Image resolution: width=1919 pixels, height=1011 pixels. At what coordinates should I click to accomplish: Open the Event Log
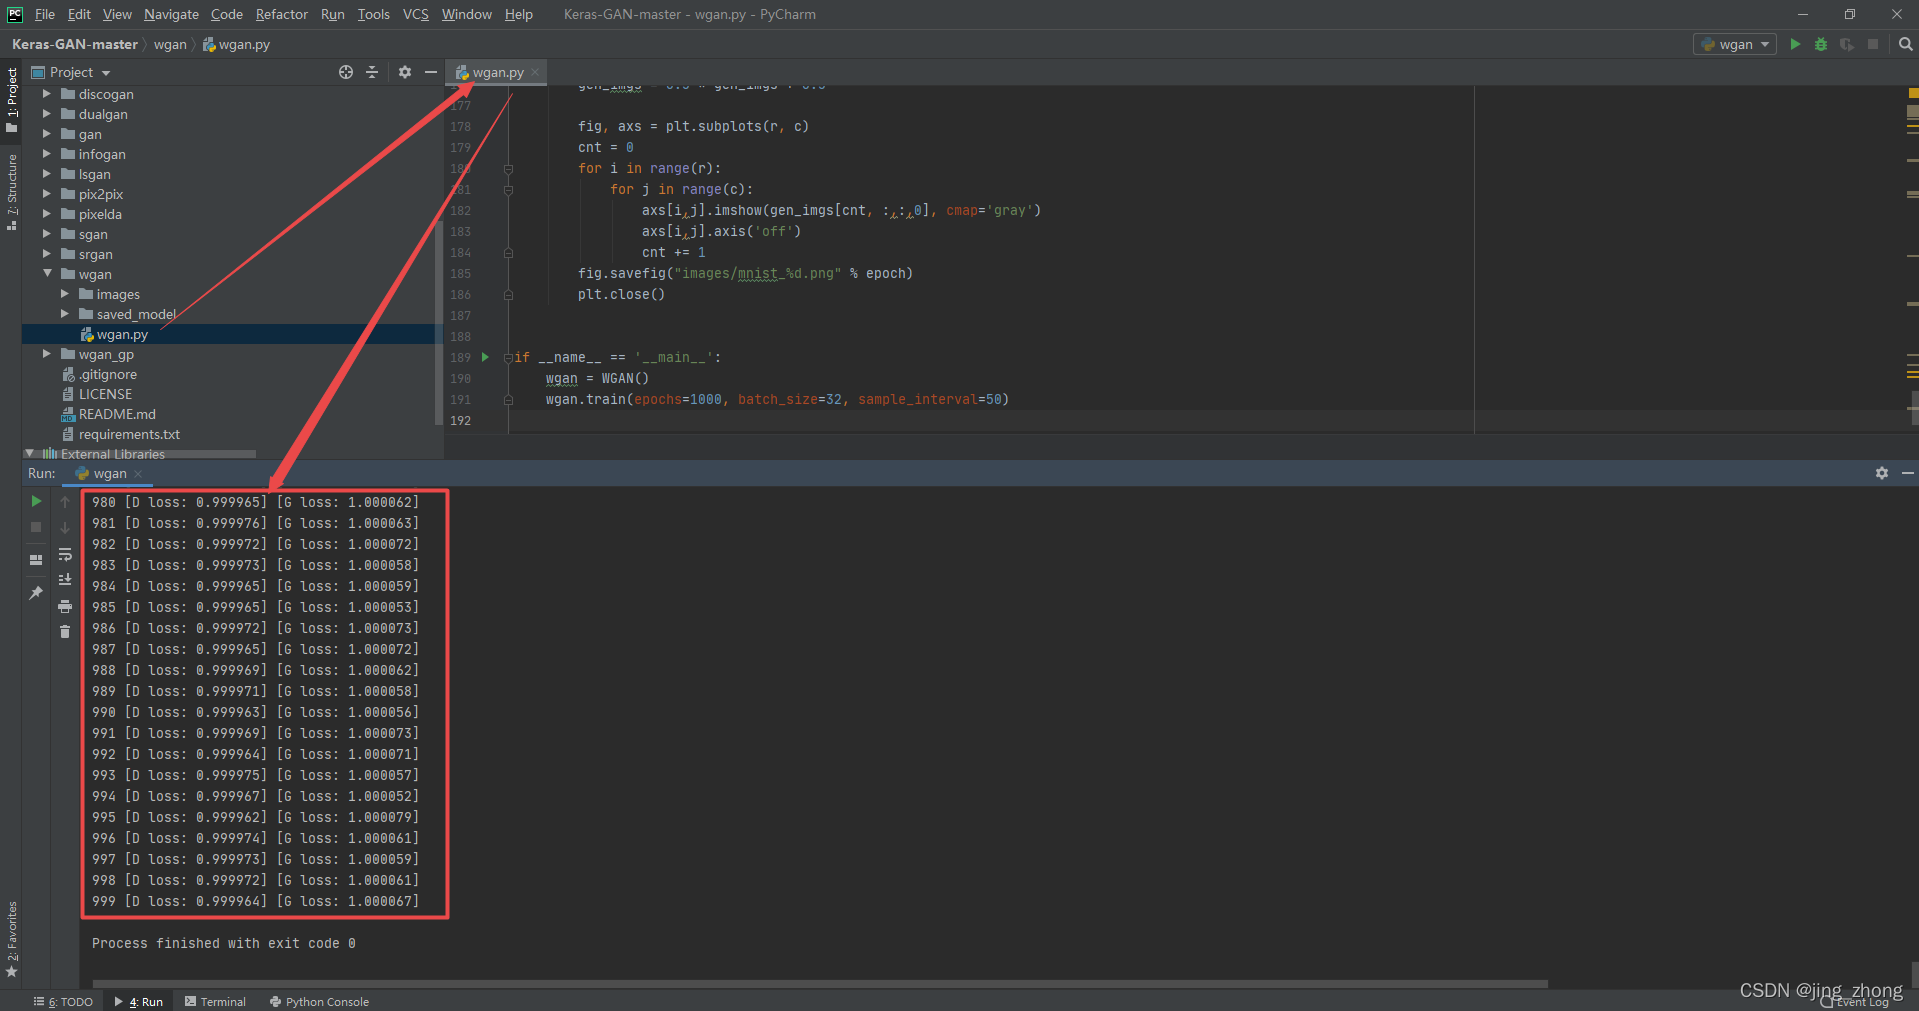click(1855, 1001)
